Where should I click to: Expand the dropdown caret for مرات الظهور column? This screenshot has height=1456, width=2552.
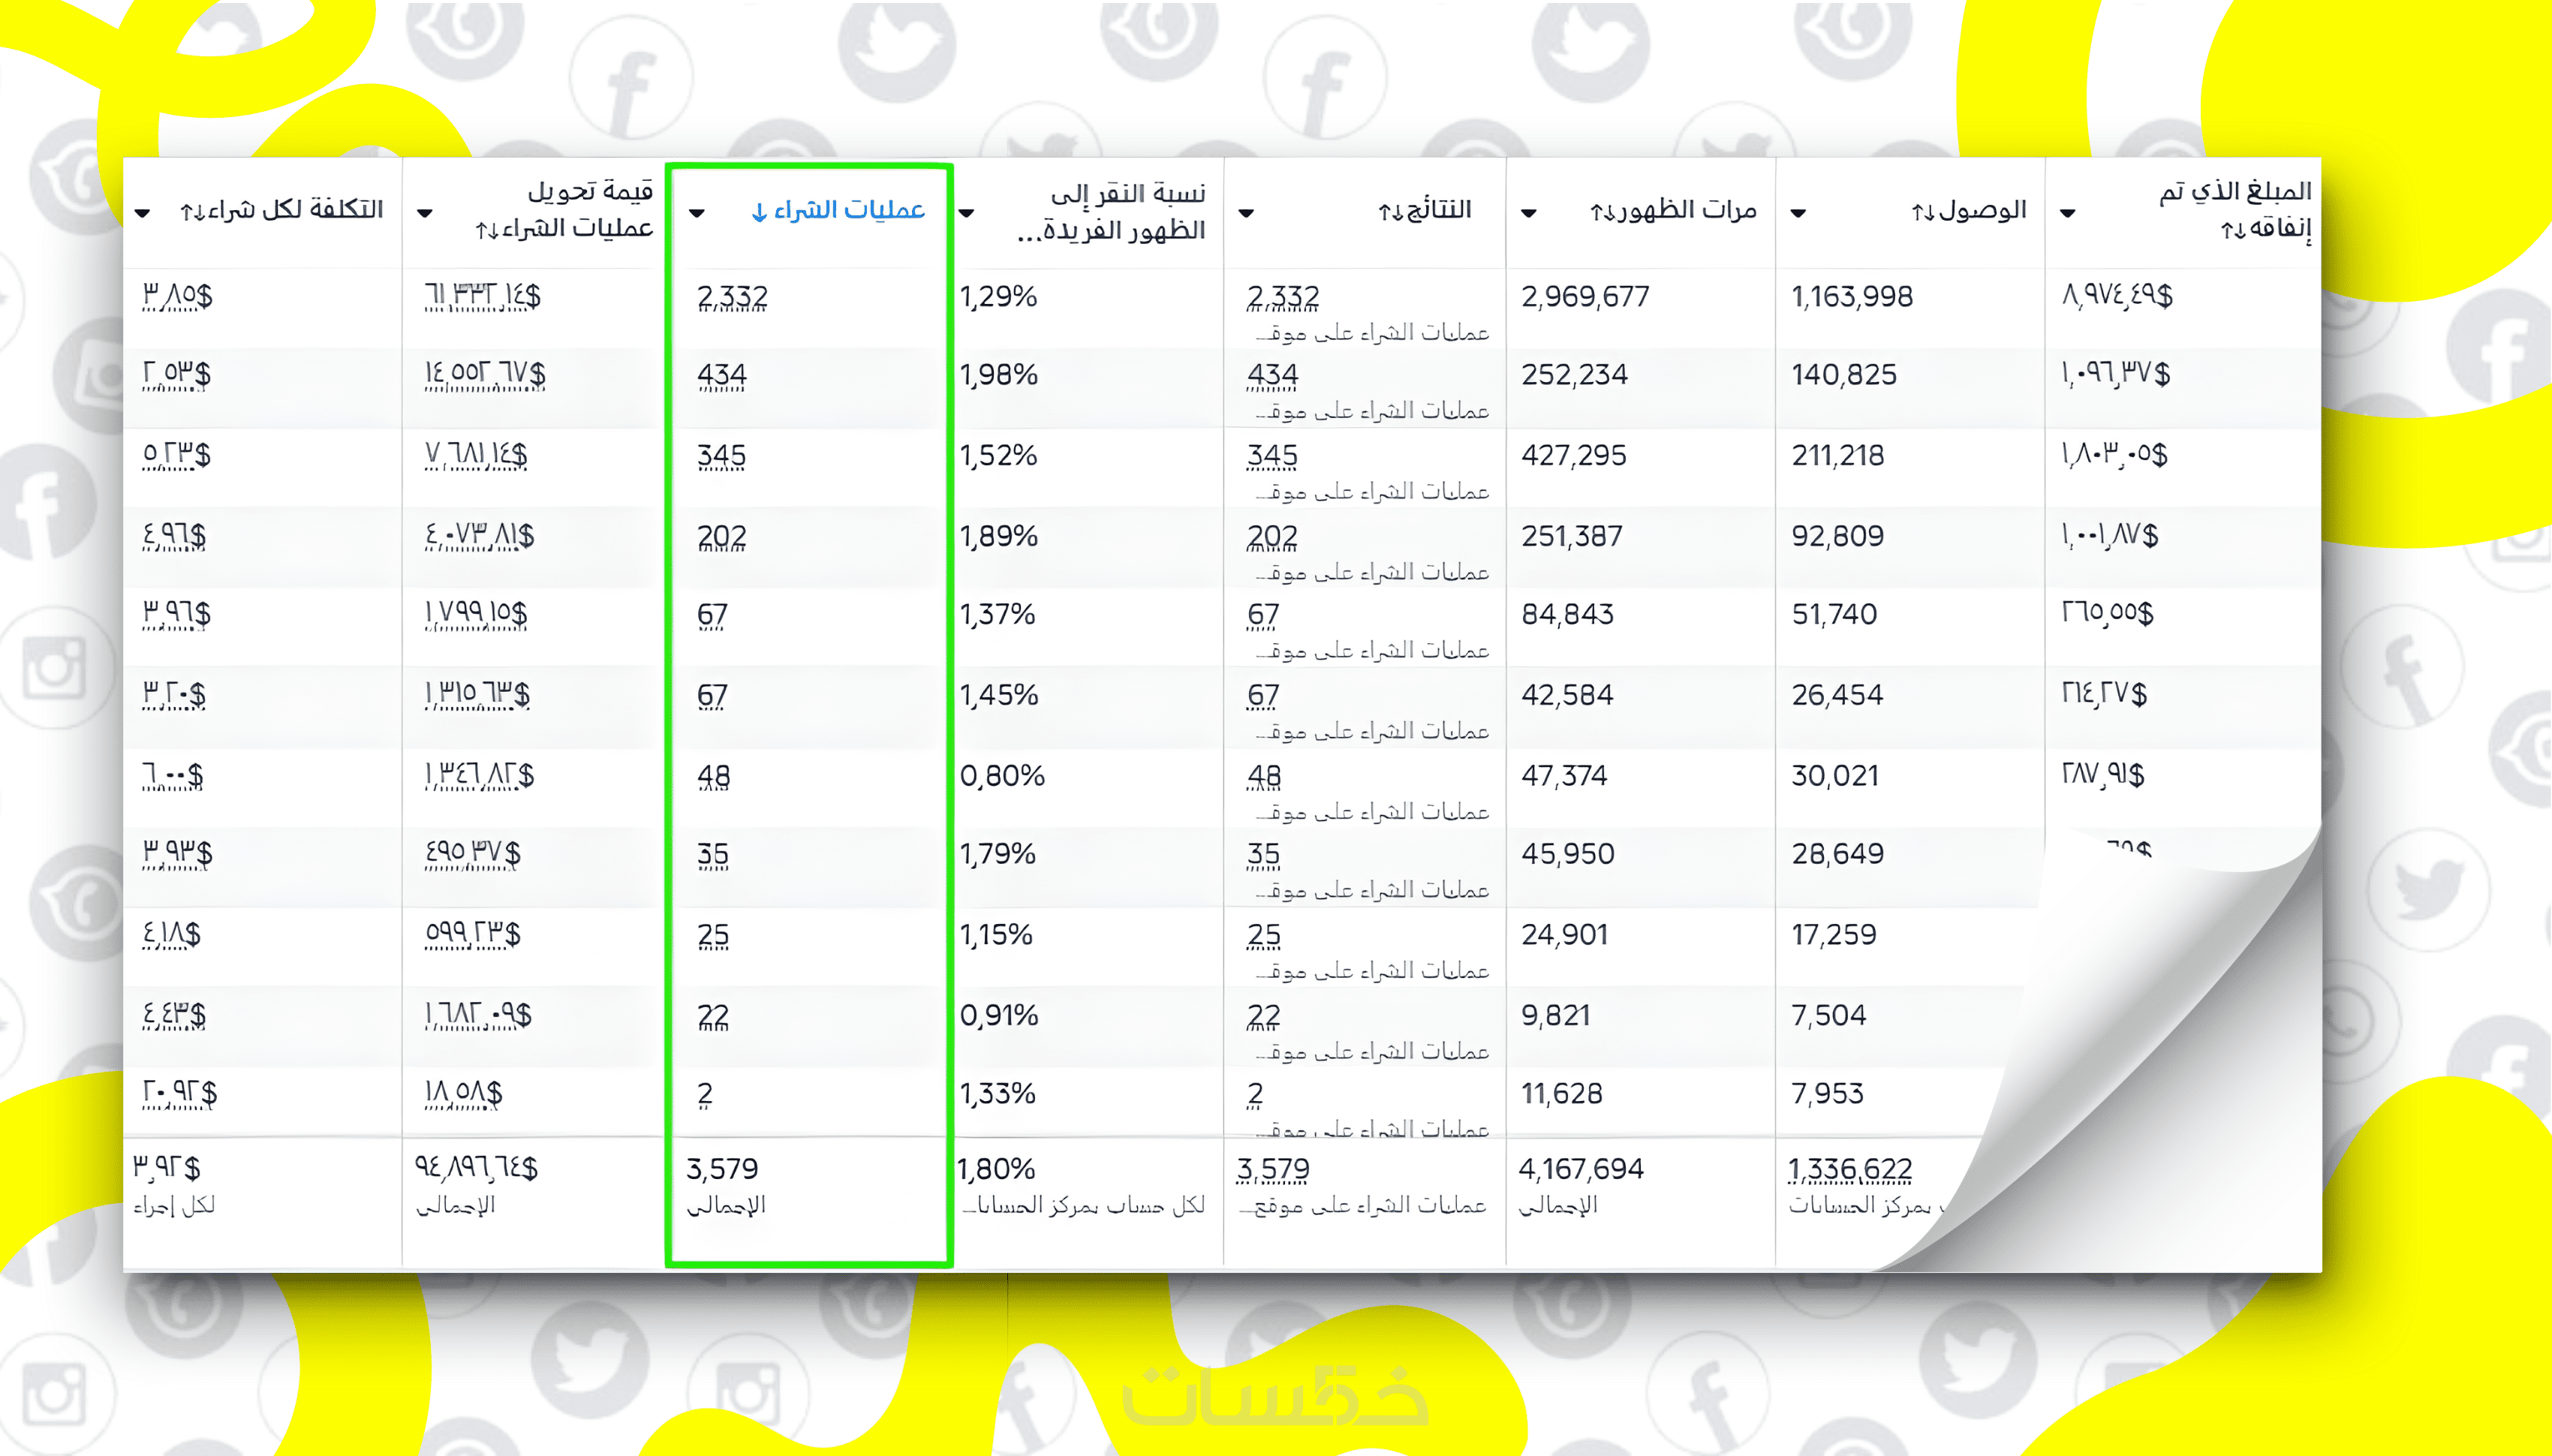(x=1528, y=213)
